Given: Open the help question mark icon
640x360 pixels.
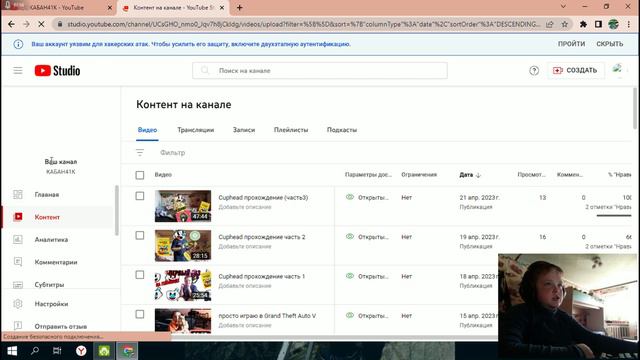Looking at the screenshot, I should click(x=534, y=71).
